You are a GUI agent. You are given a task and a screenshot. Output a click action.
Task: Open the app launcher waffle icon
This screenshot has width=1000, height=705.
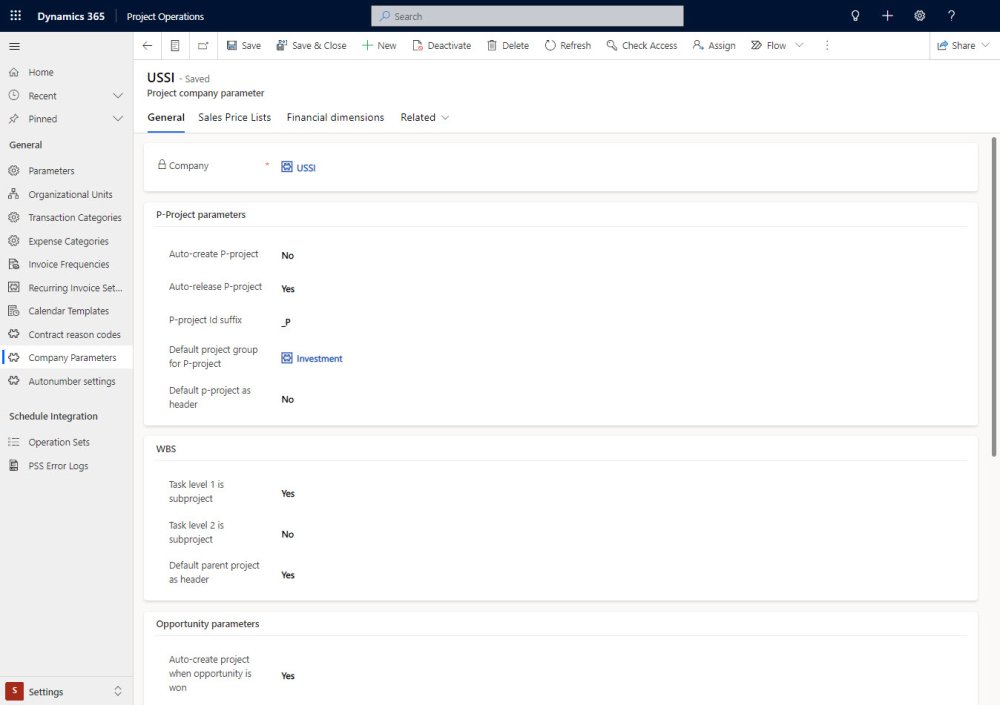[15, 15]
